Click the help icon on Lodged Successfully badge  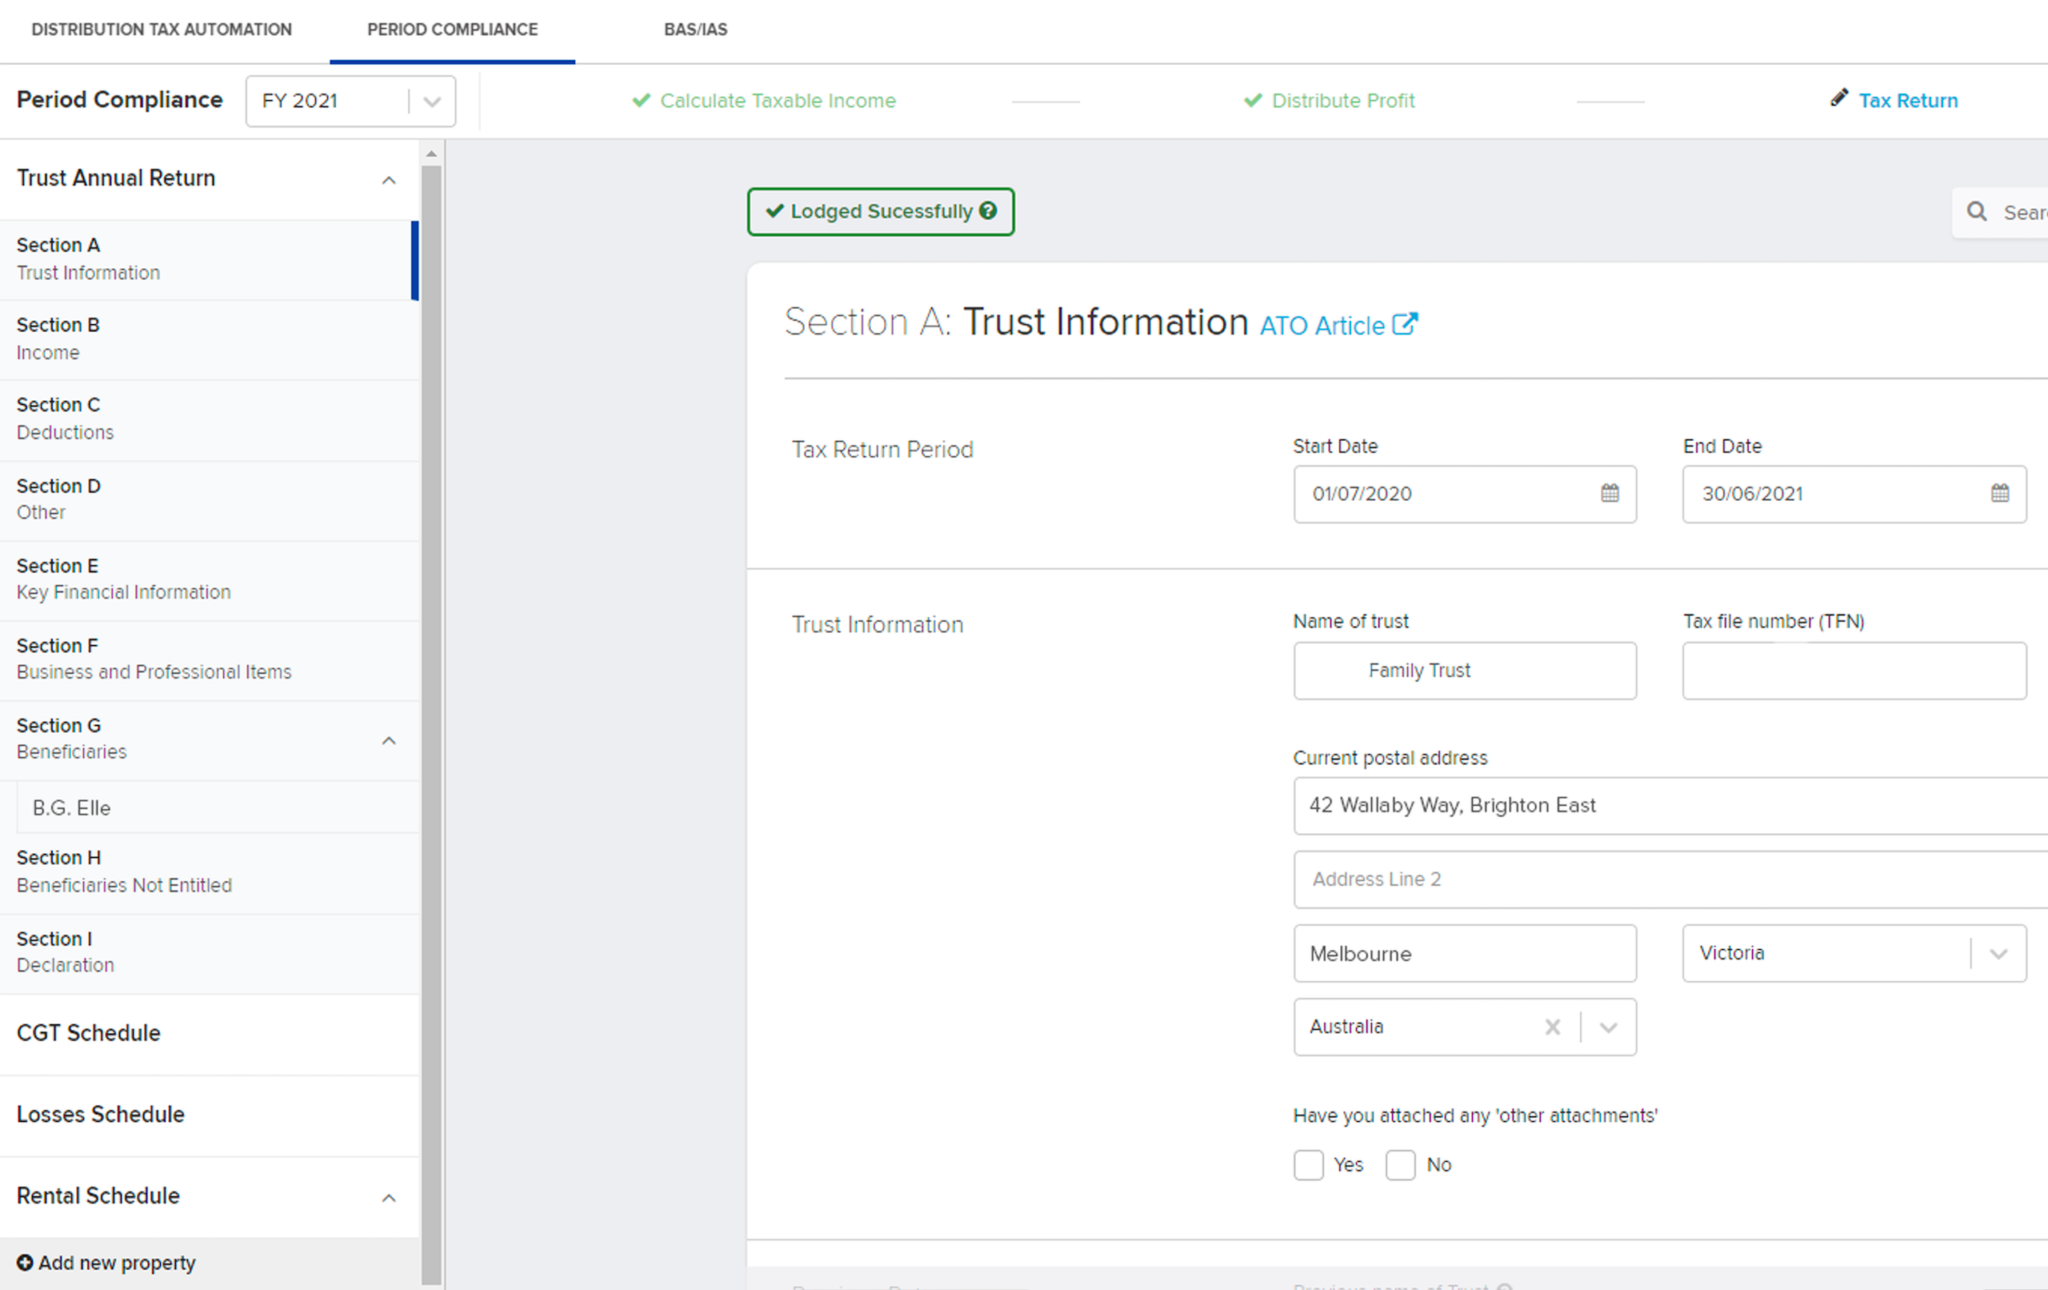pos(988,211)
